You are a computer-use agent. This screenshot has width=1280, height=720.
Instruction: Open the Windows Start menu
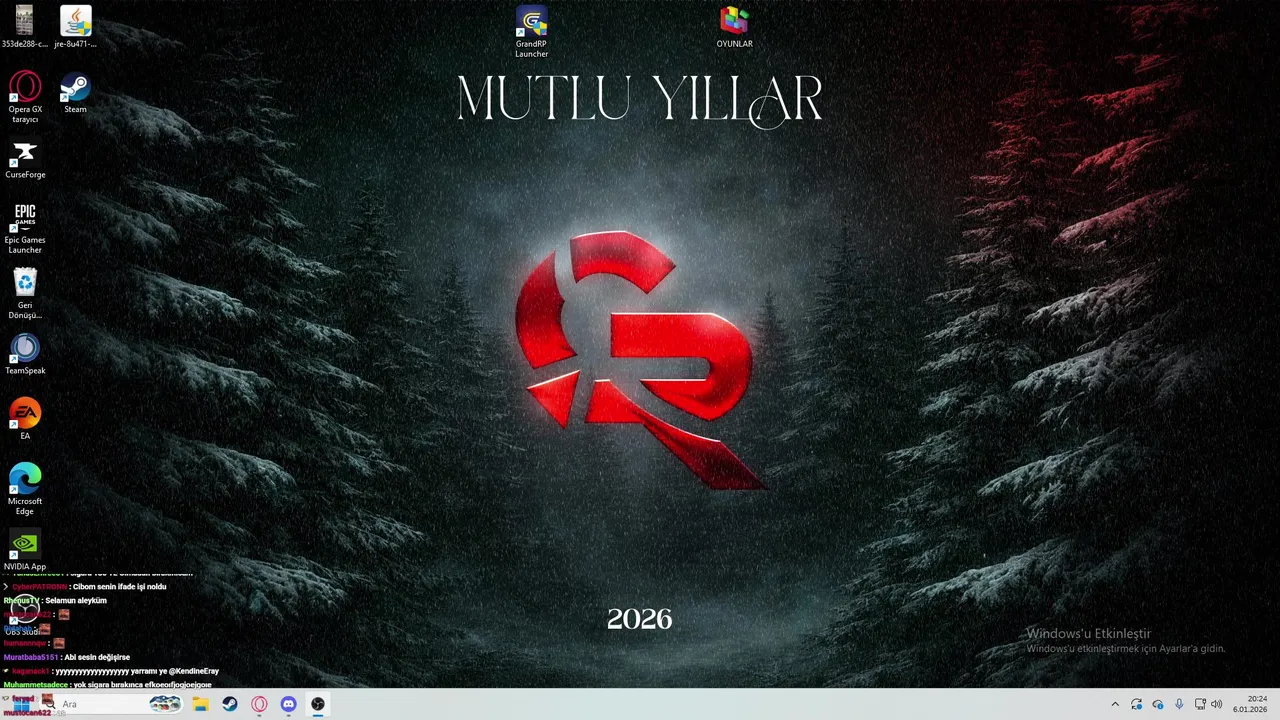point(21,704)
